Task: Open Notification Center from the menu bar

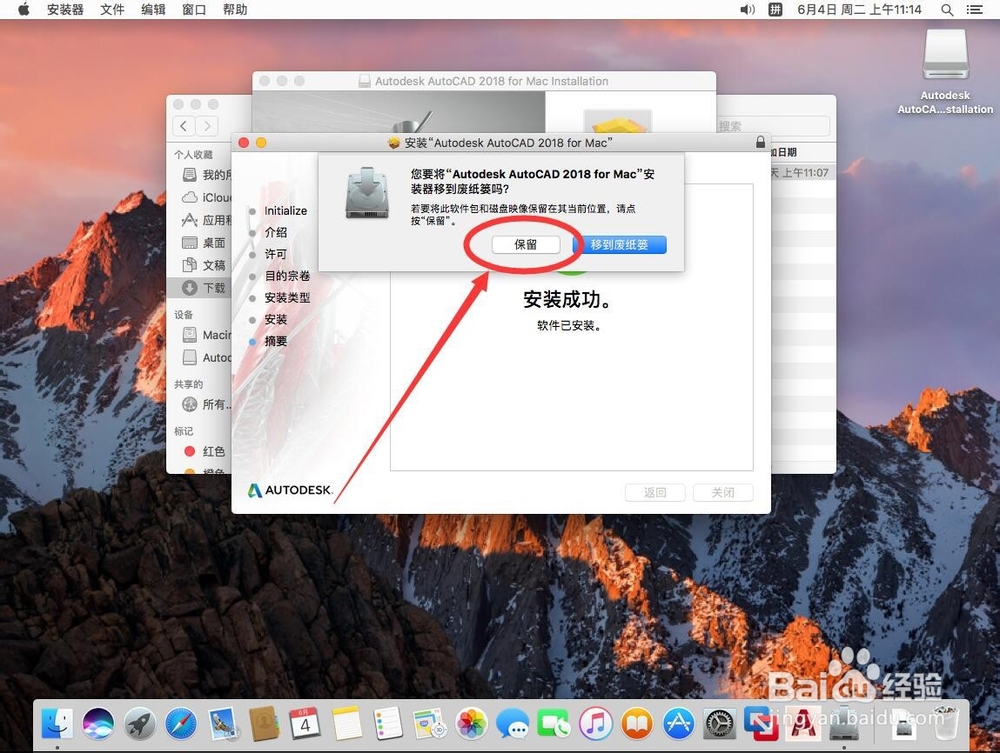Action: pos(974,10)
